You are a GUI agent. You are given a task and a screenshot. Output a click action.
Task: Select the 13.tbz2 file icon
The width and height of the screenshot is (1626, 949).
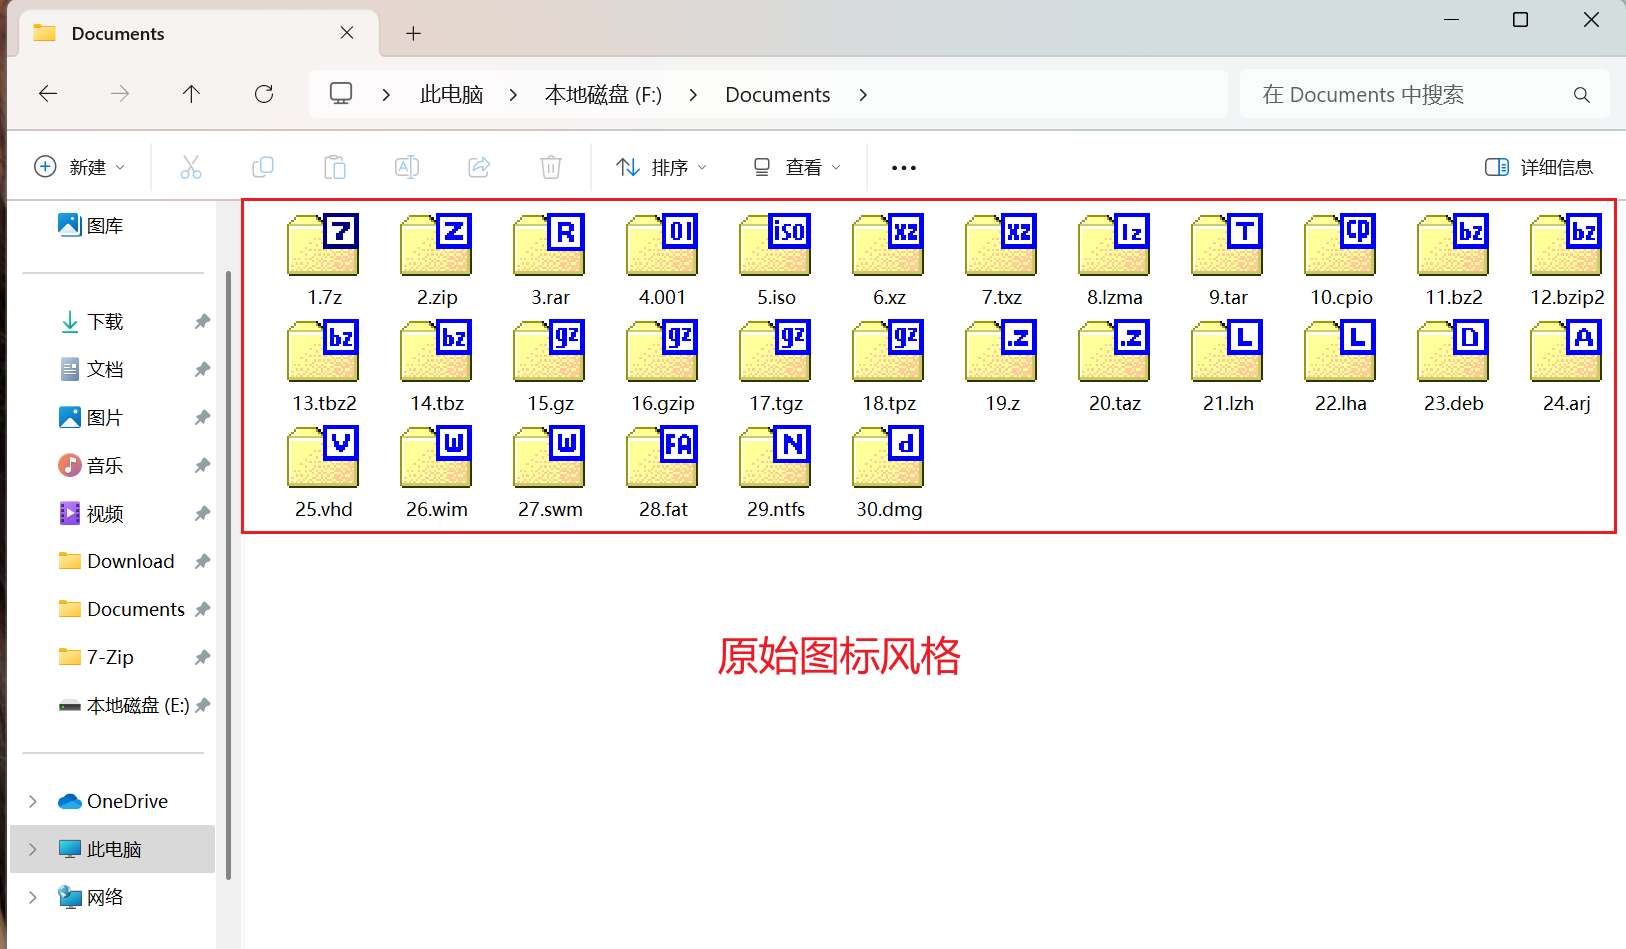[323, 351]
